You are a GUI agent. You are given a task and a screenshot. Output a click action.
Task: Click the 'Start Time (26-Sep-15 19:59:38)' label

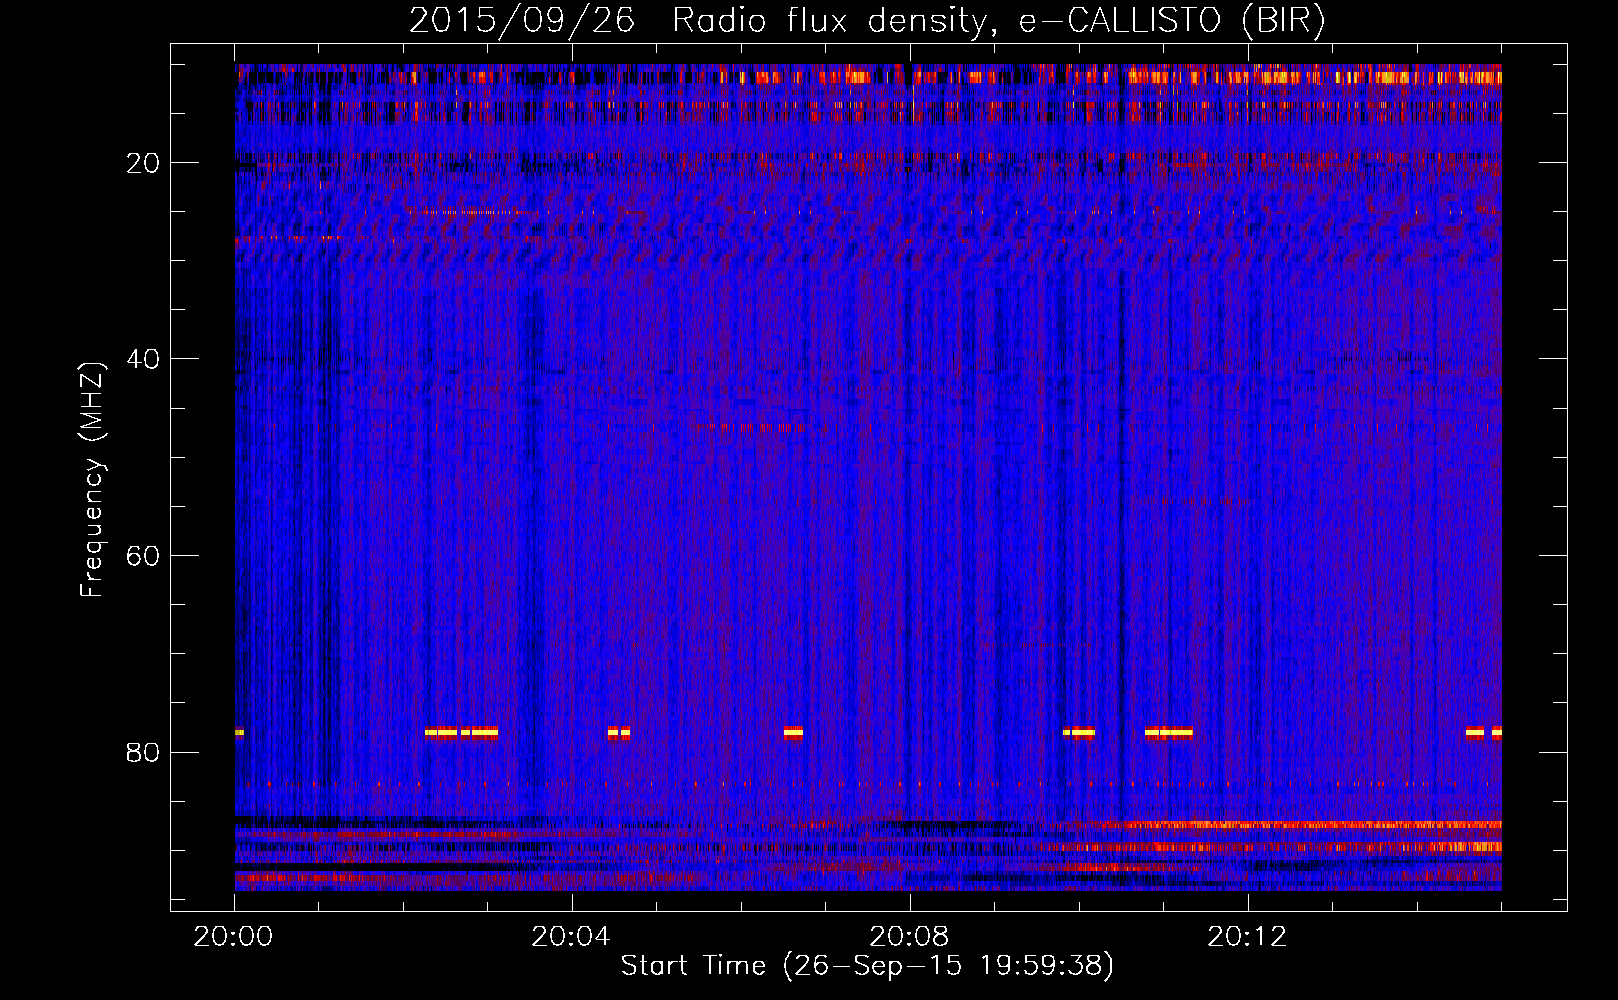coord(867,966)
